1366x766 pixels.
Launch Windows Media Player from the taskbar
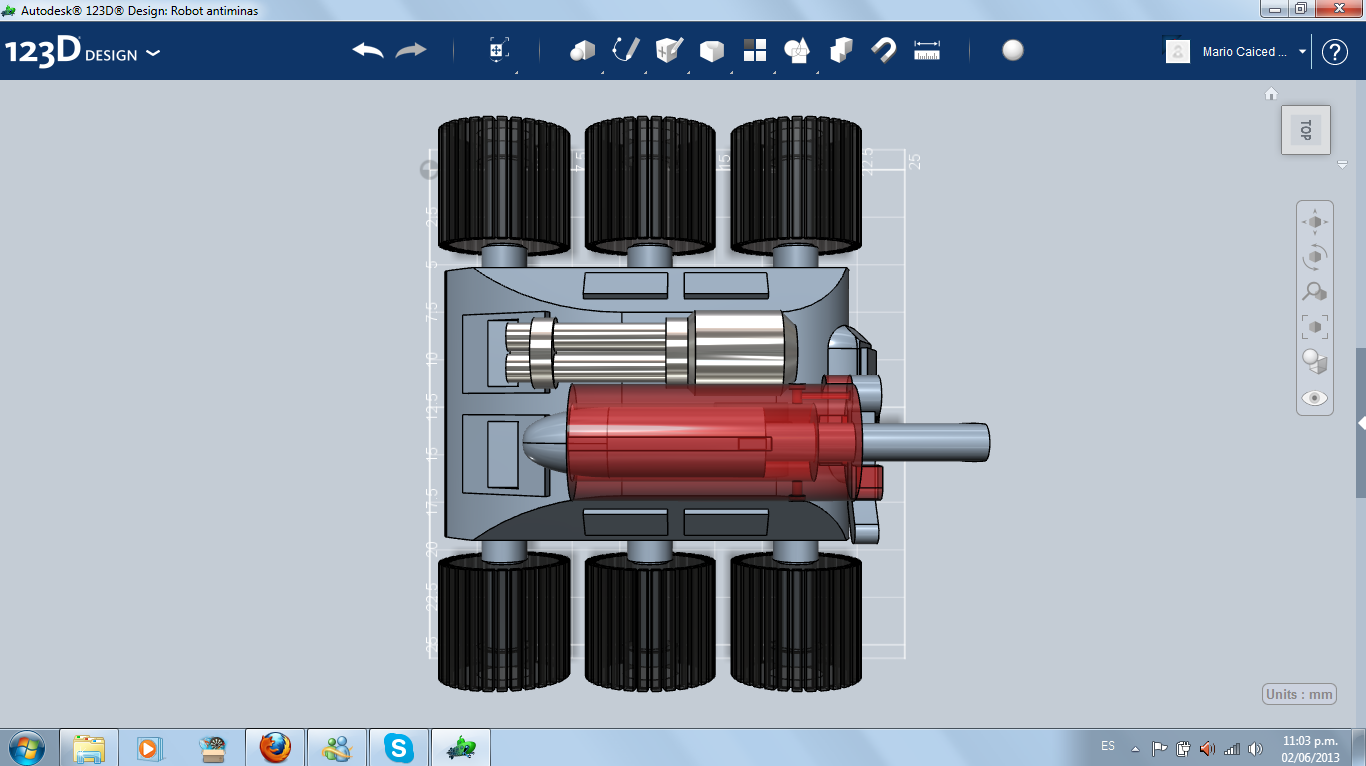tap(150, 747)
